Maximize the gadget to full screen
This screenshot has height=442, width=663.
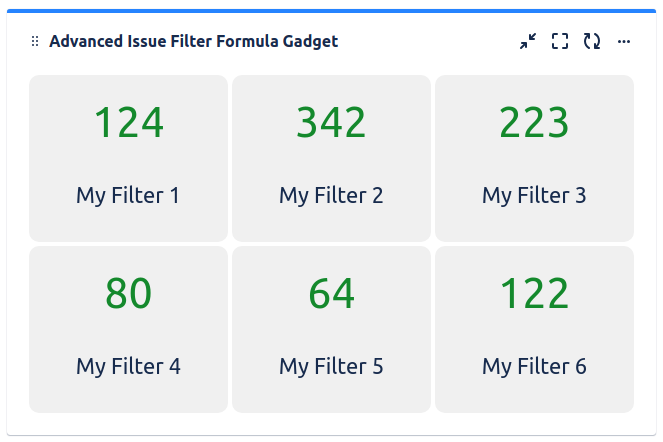(560, 42)
